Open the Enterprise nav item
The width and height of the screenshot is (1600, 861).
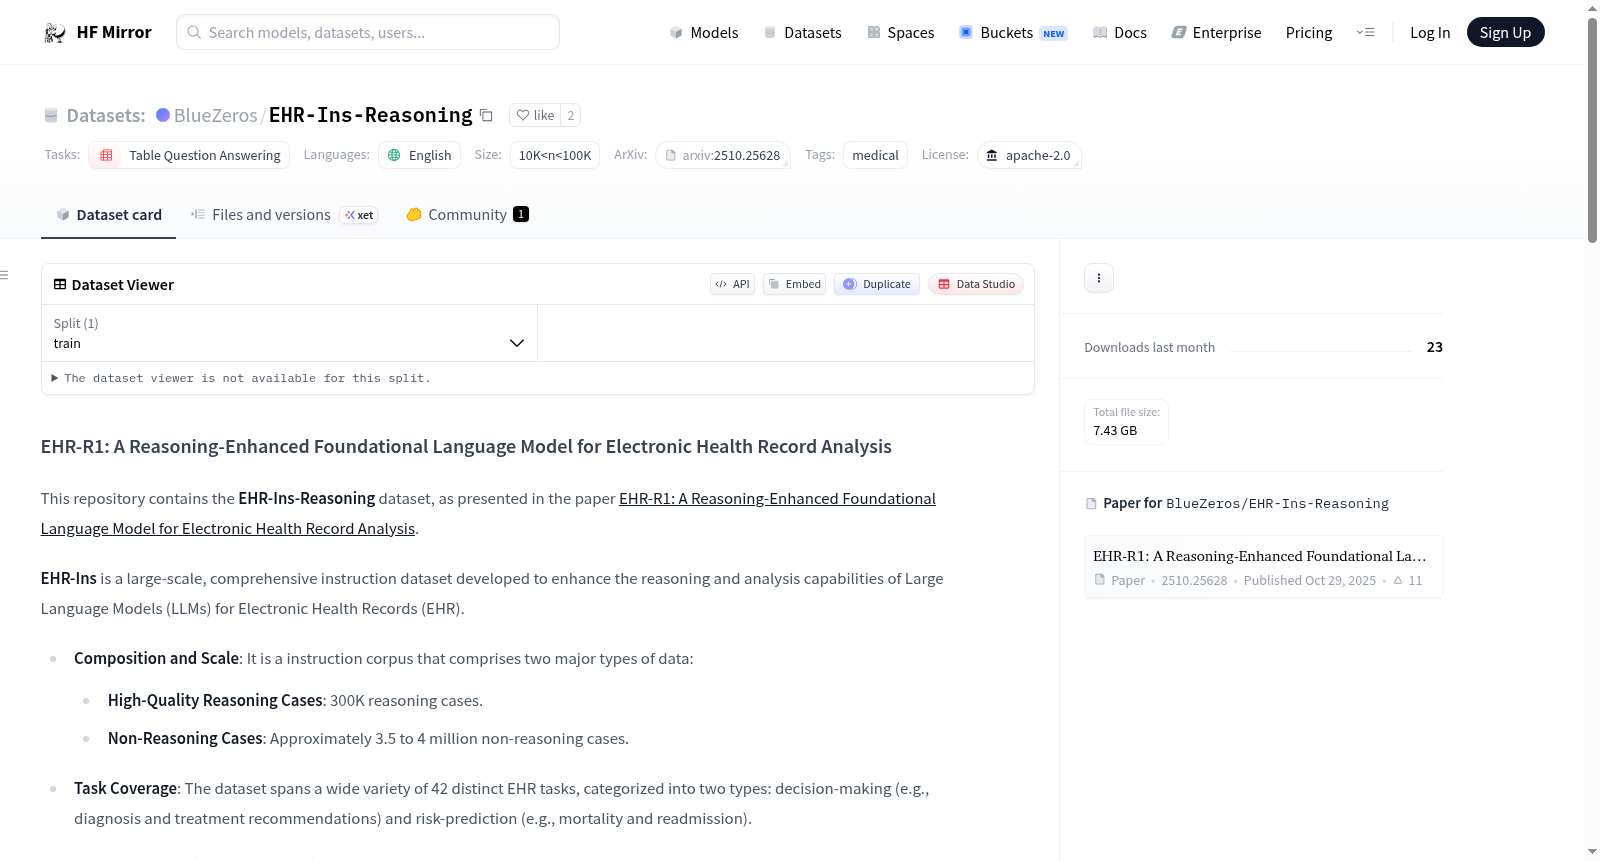1216,33
